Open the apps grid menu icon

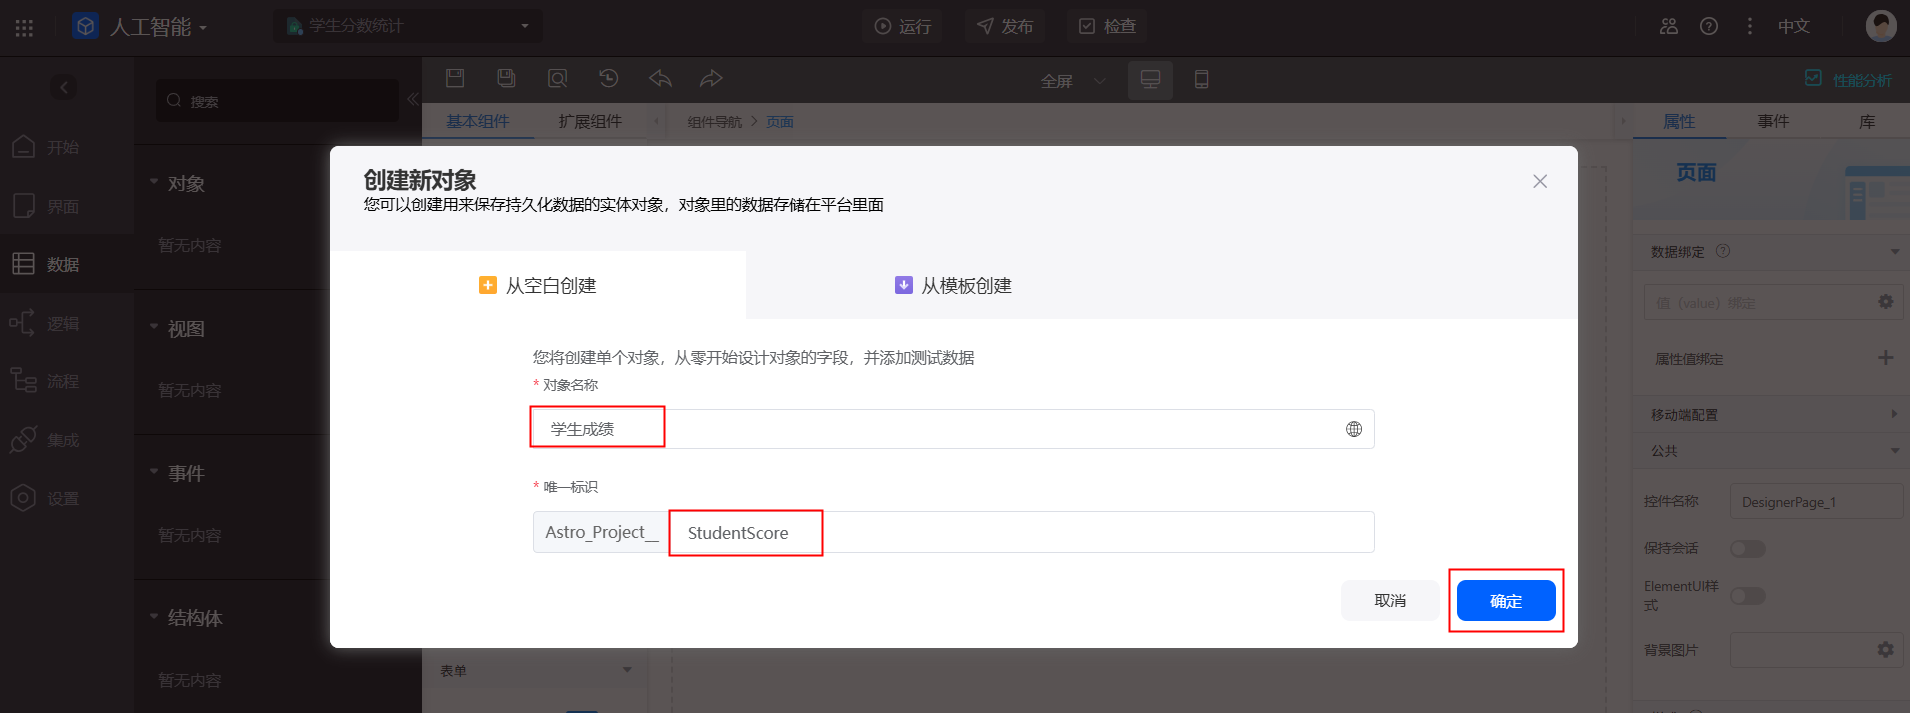[x=24, y=27]
